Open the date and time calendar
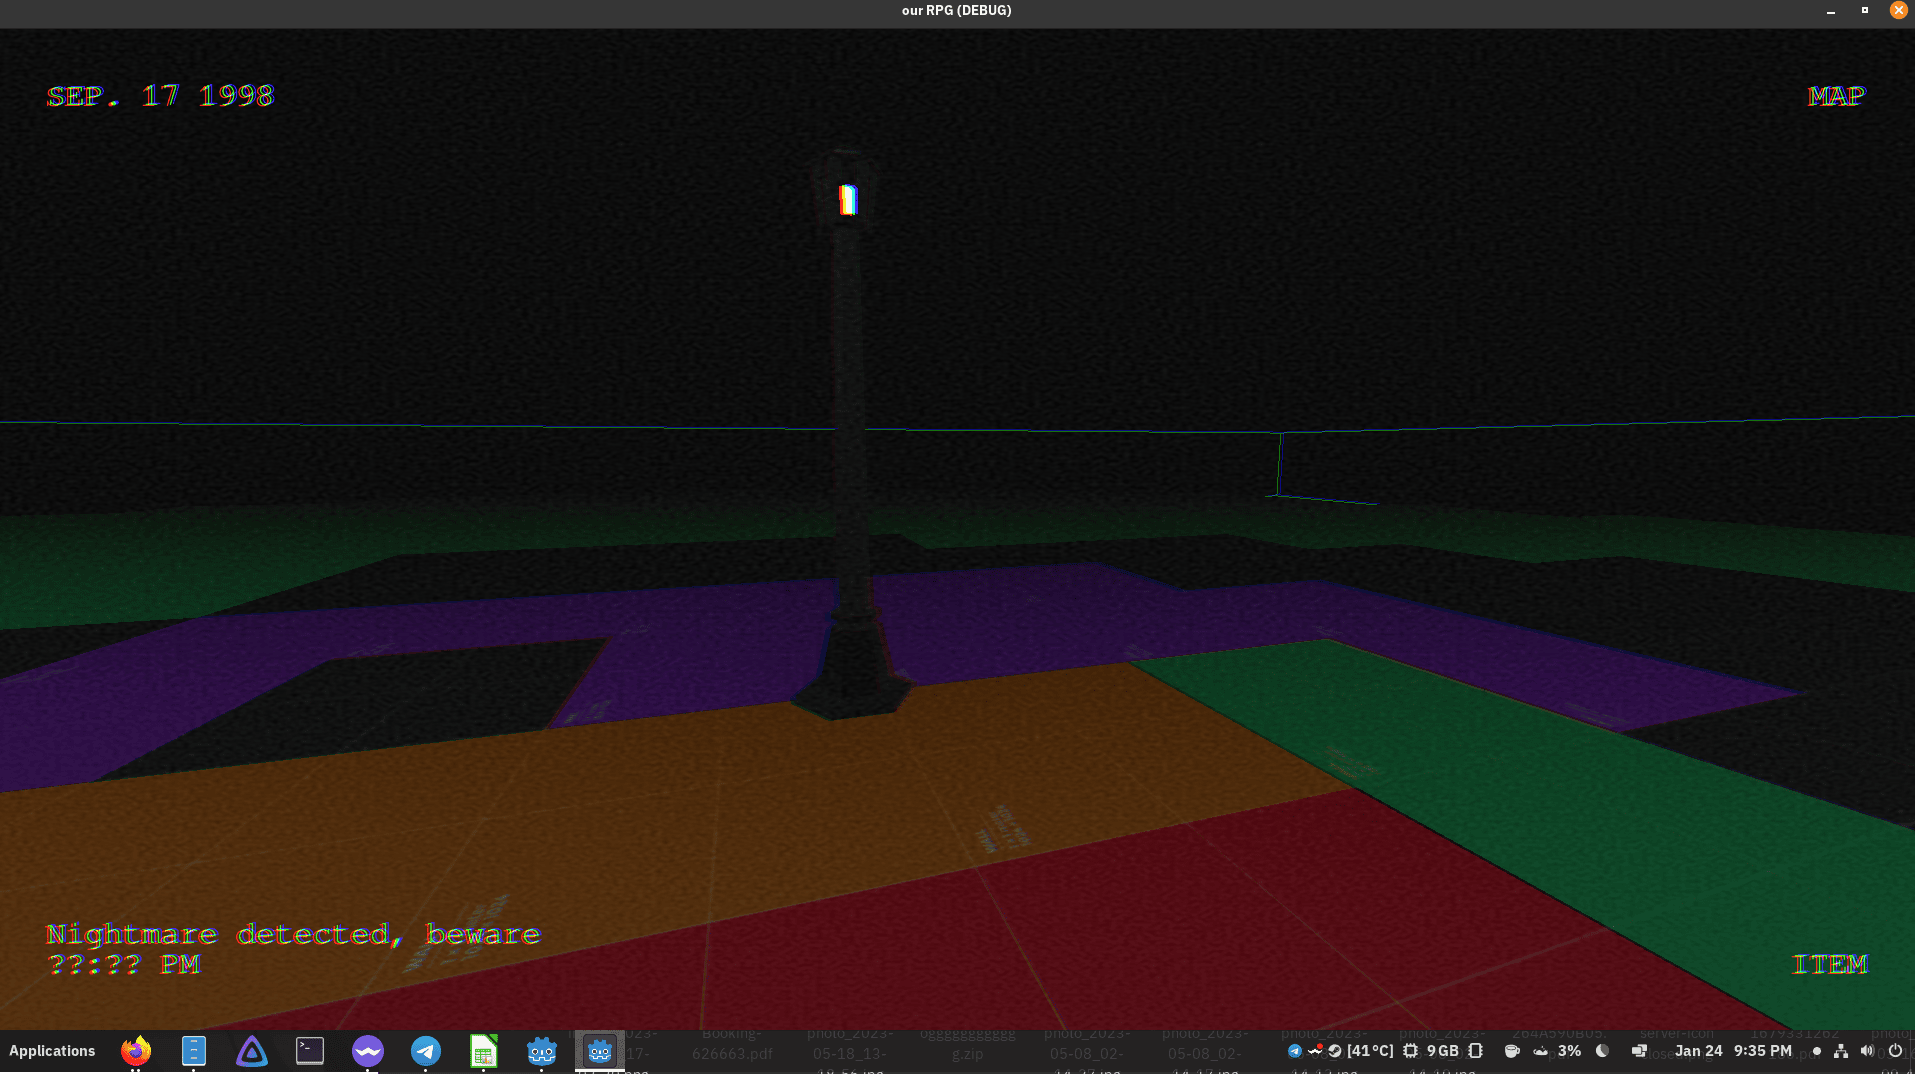 pos(1733,1051)
